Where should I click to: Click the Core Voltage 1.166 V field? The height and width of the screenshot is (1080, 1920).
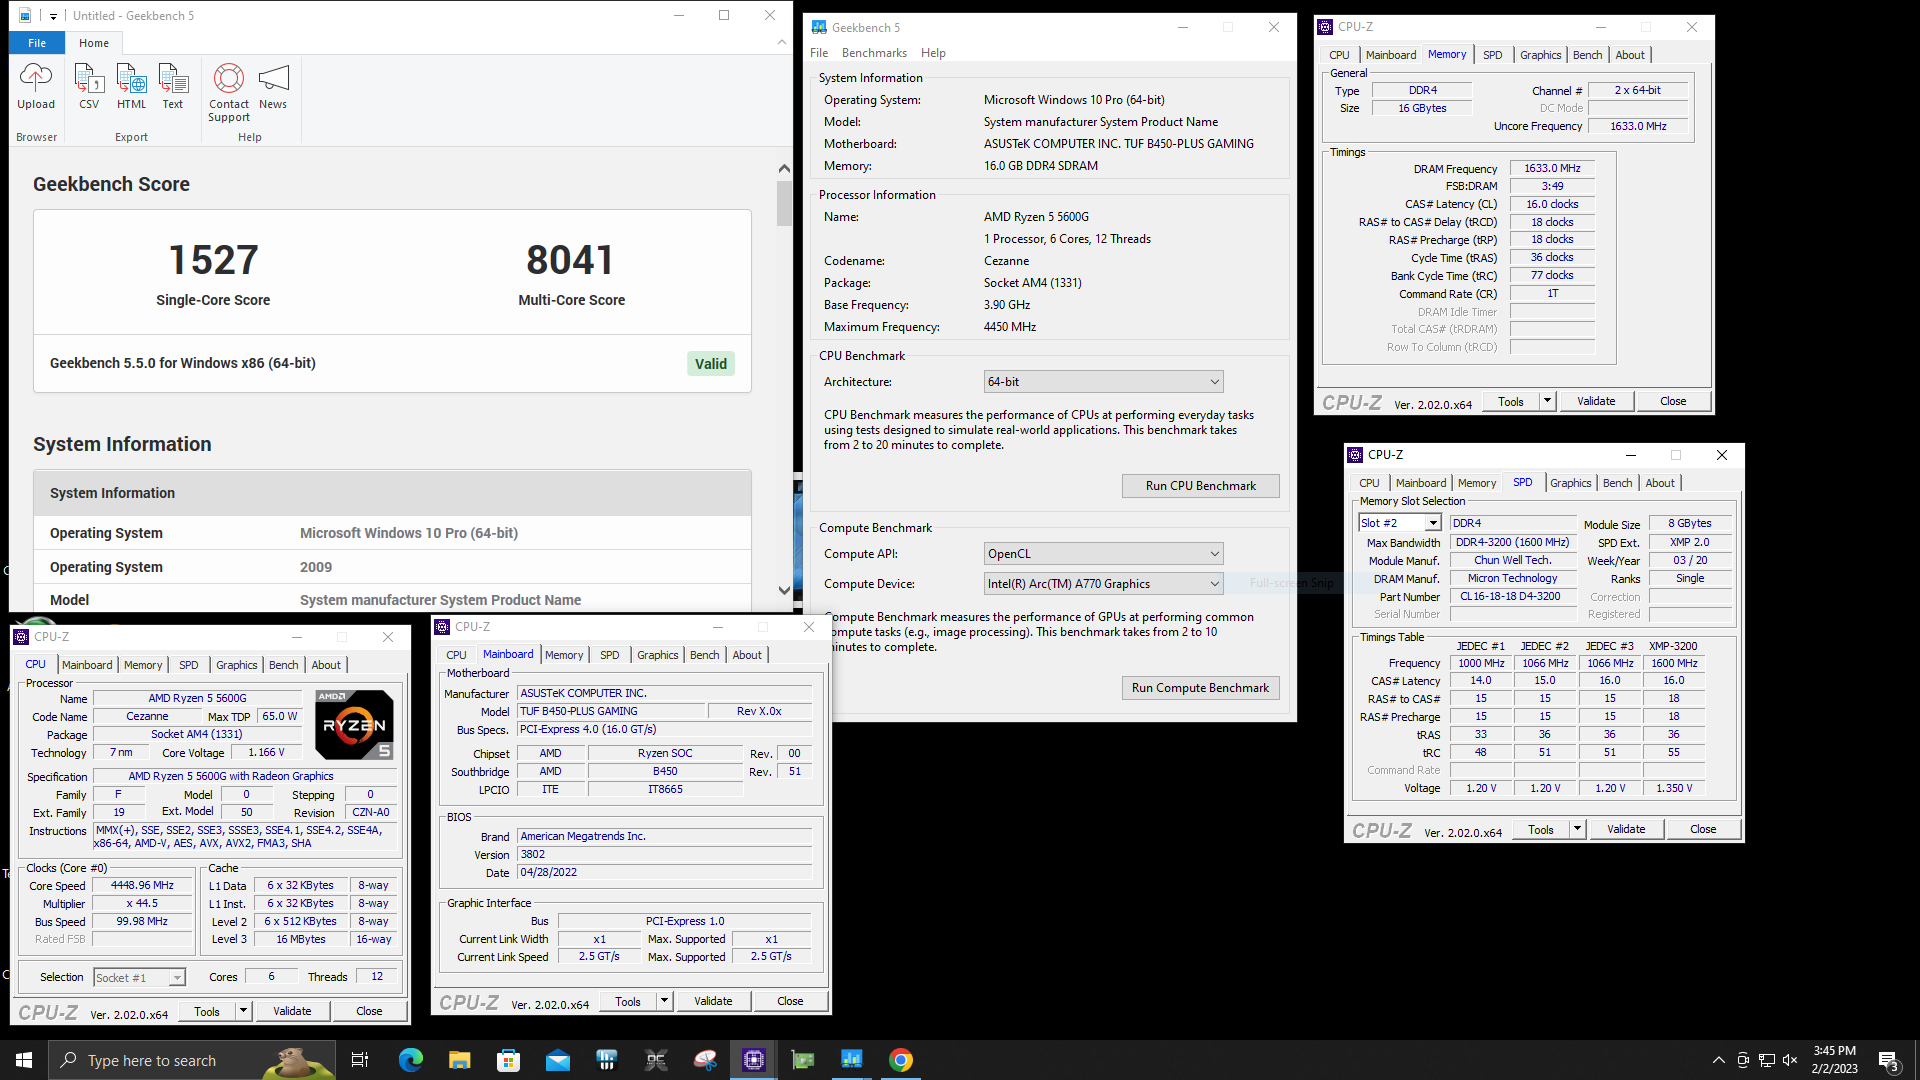(x=266, y=753)
